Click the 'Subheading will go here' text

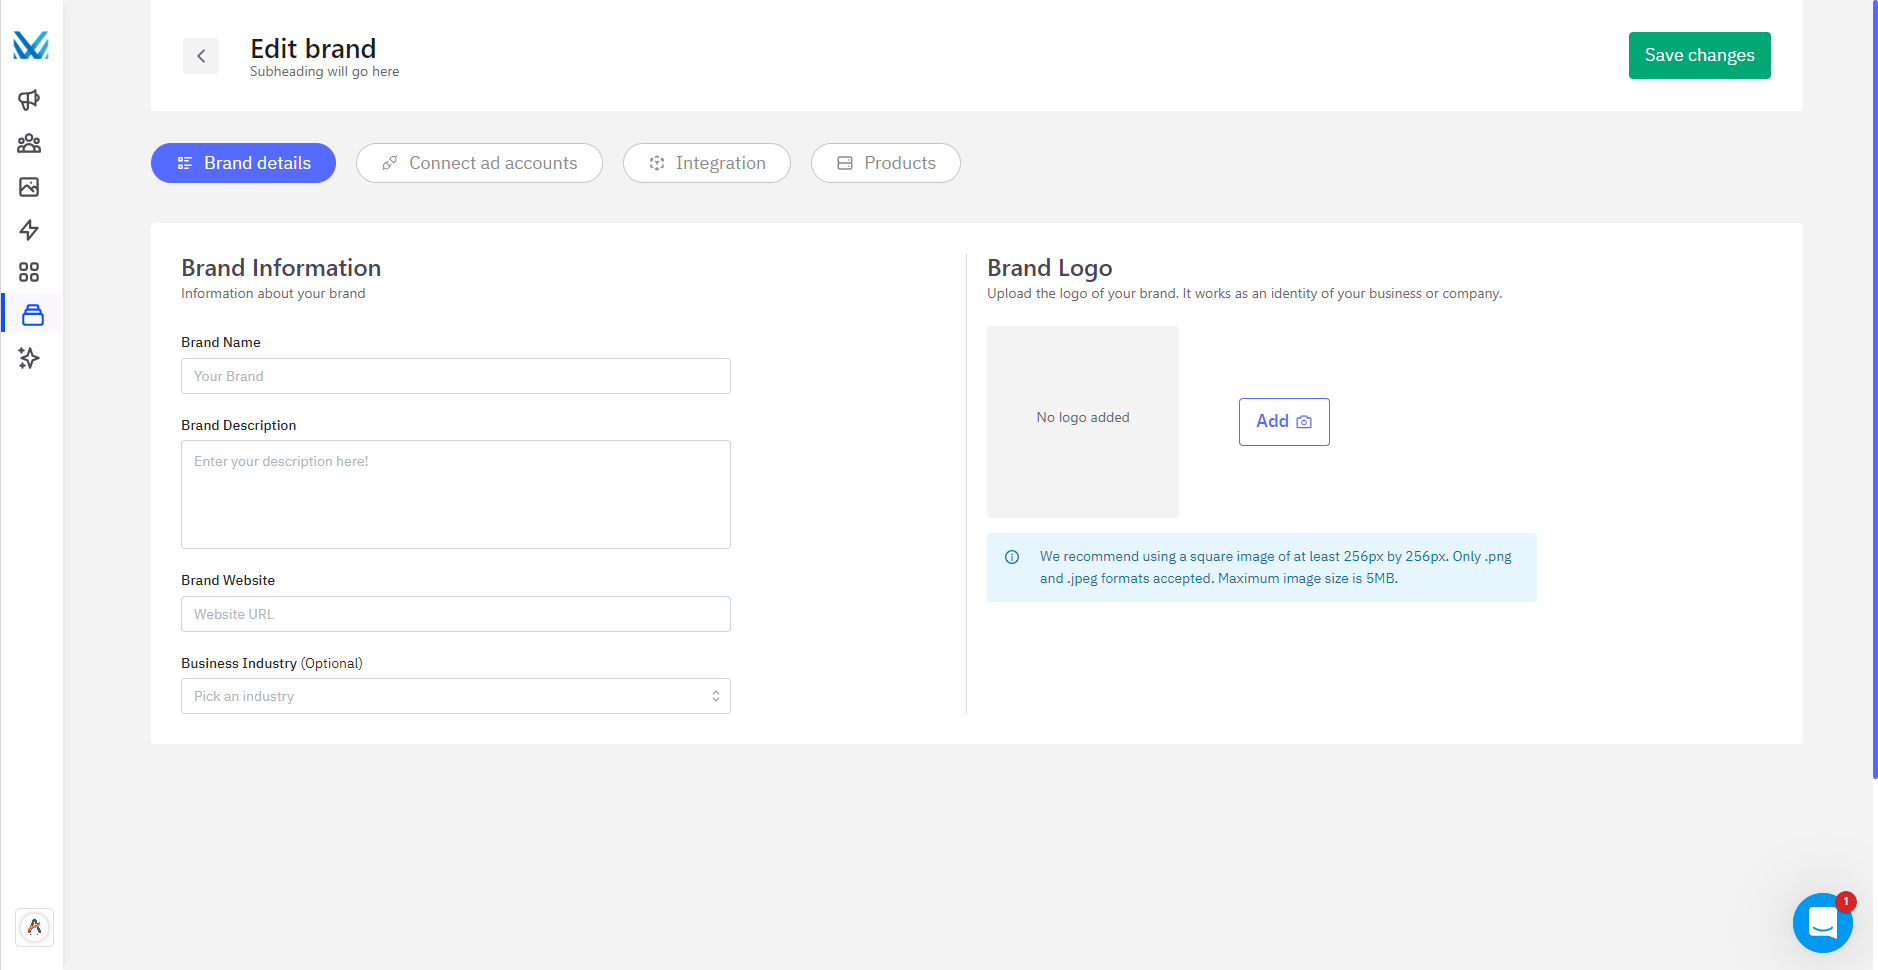pos(325,72)
